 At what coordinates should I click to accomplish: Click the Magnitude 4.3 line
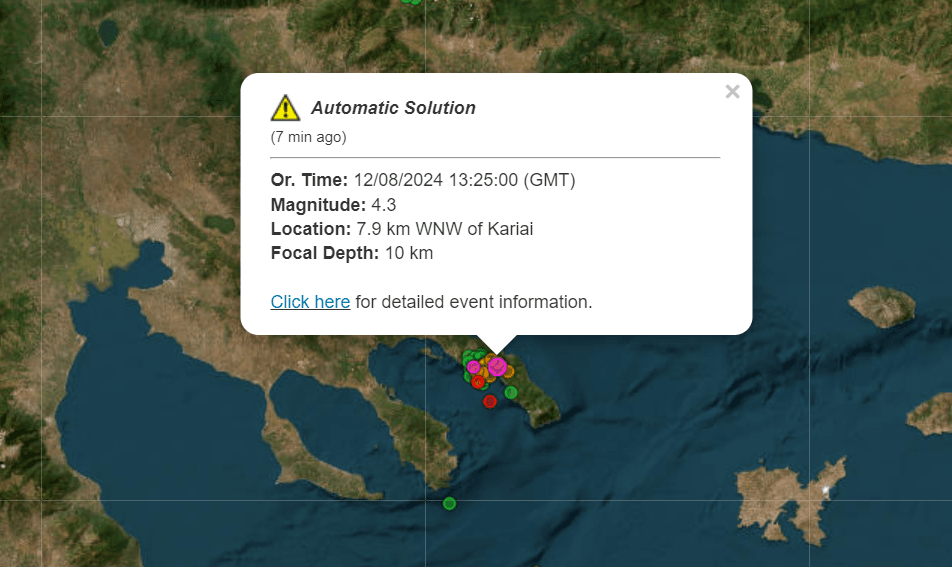point(334,205)
